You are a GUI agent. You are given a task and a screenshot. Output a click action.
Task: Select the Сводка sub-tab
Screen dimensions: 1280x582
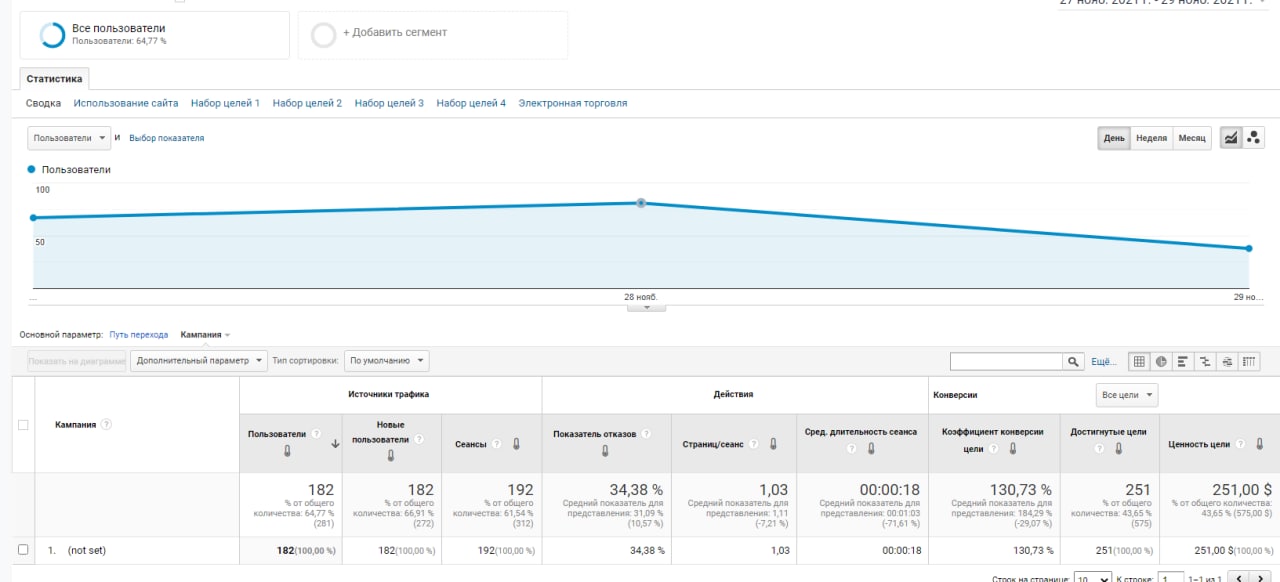(43, 103)
